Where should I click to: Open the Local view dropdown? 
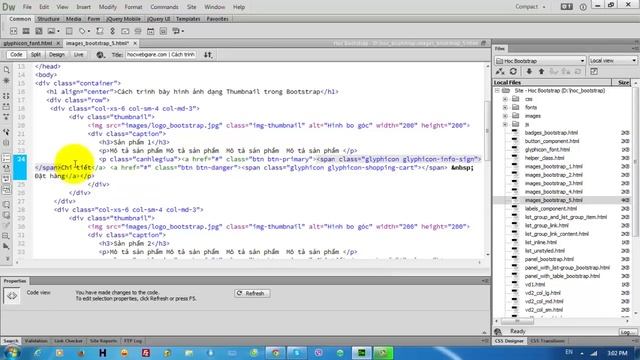click(613, 60)
